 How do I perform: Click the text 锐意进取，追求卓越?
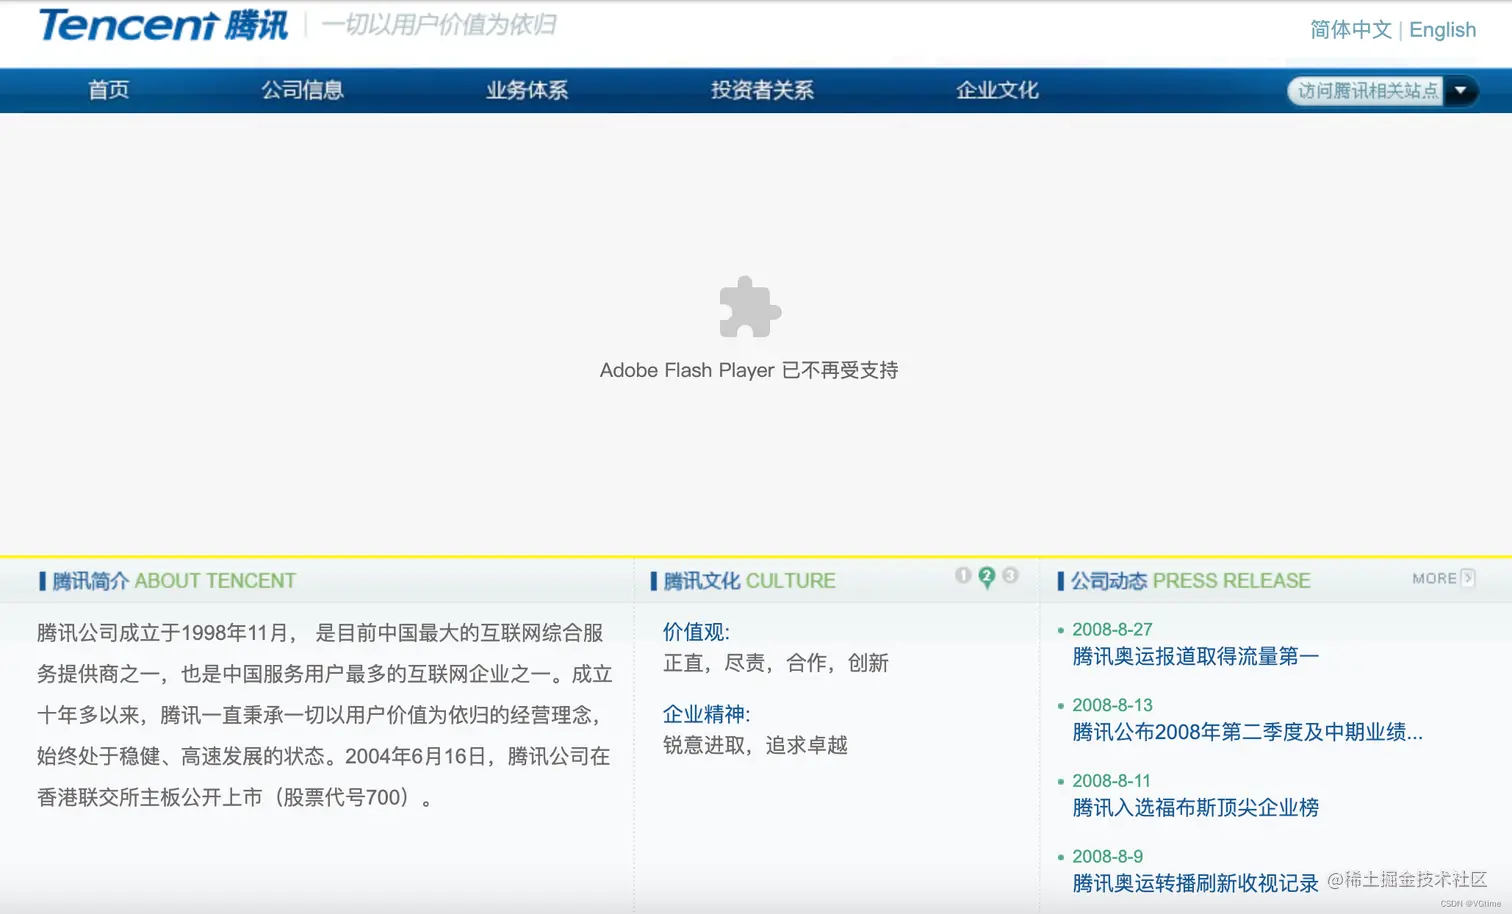click(x=755, y=745)
